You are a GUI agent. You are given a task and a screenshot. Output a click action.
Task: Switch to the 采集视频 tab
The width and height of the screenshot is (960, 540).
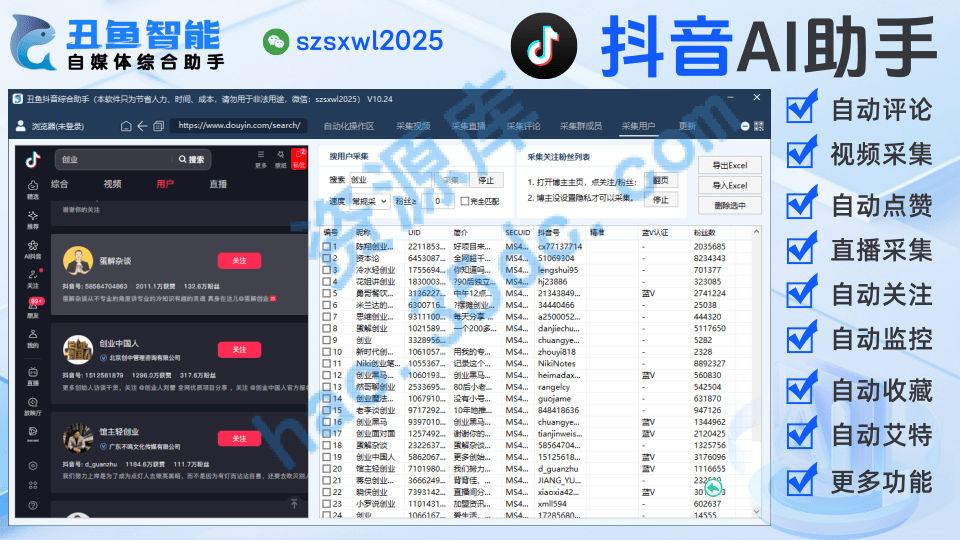tap(413, 126)
